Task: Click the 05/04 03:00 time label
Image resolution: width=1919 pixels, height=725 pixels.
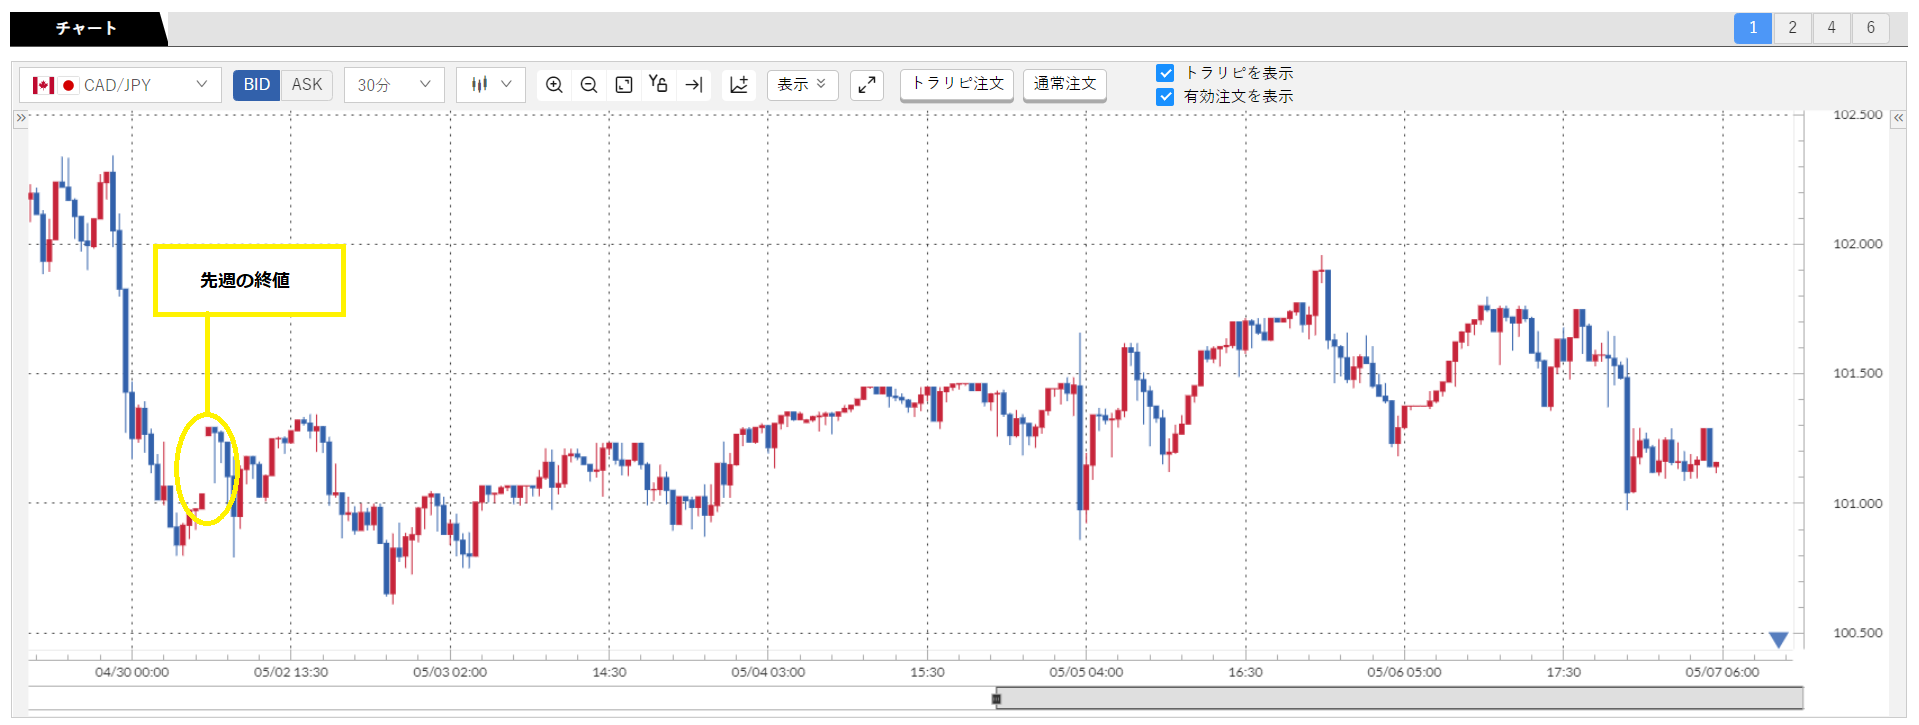Action: click(768, 672)
